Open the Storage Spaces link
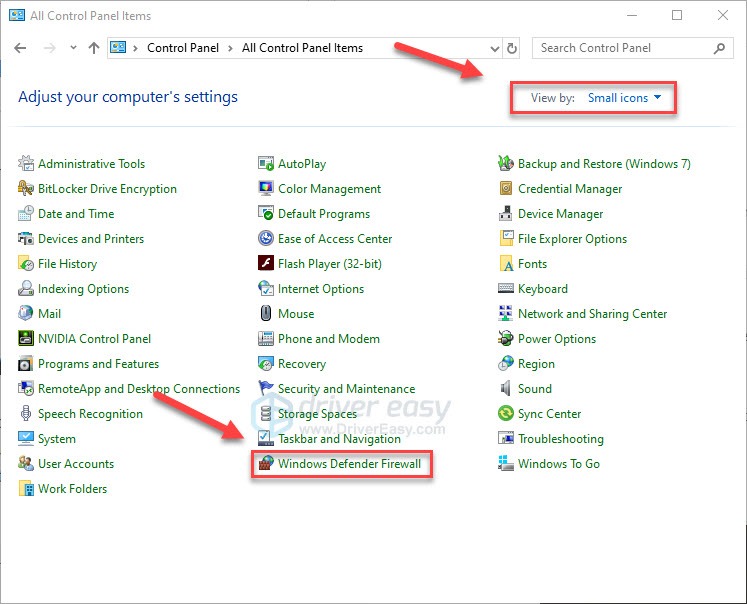This screenshot has height=604, width=747. [x=317, y=414]
